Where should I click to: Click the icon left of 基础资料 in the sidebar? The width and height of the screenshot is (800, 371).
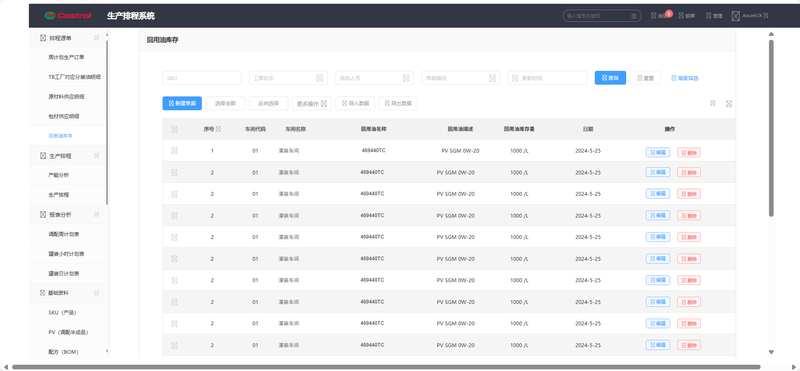(x=43, y=293)
